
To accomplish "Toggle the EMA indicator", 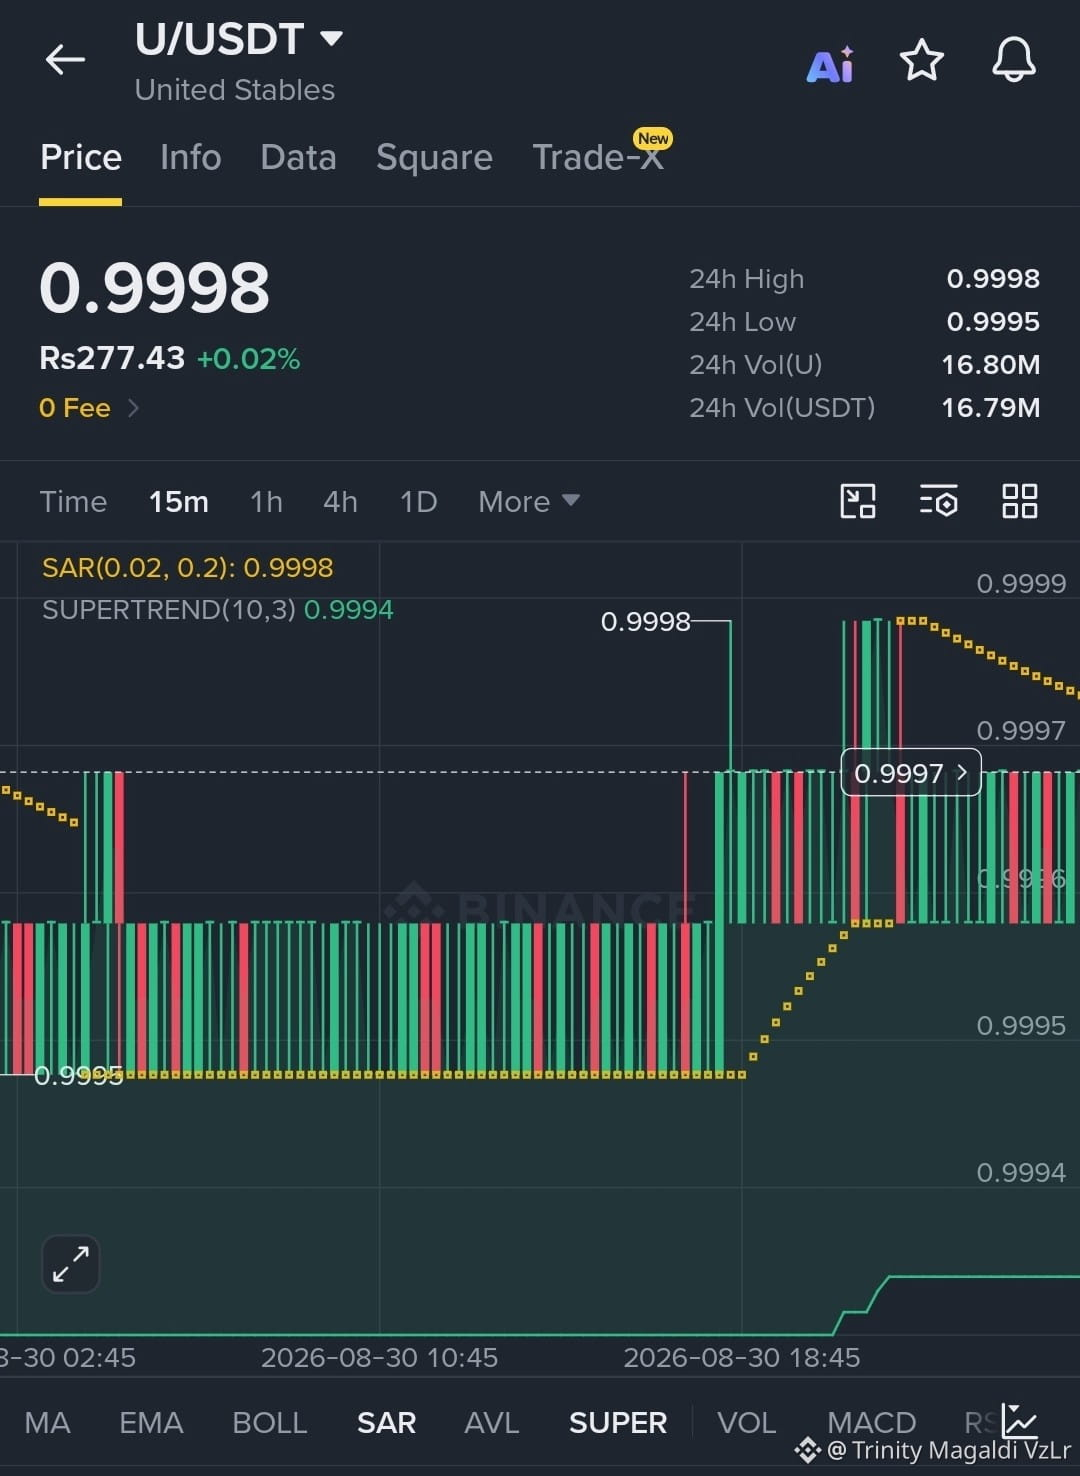I will click(151, 1422).
